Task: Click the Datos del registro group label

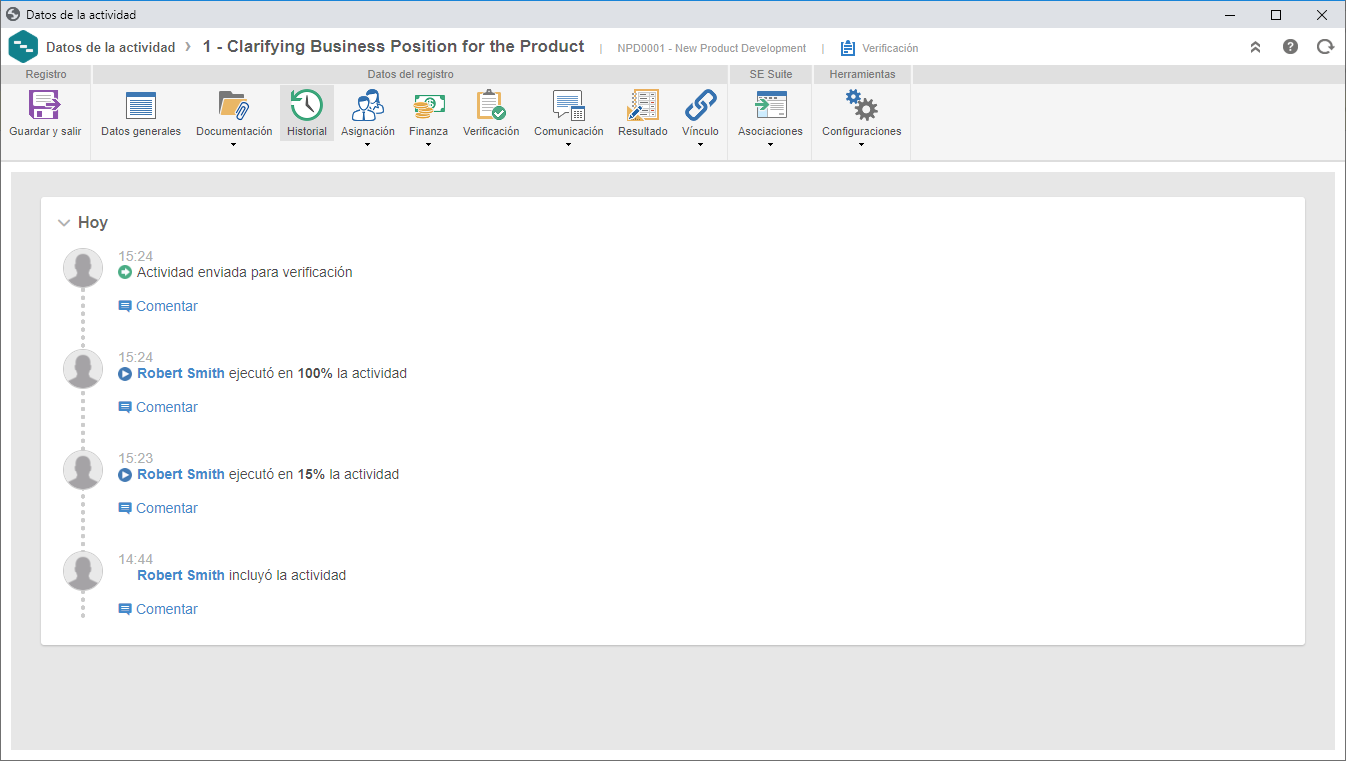Action: pos(410,74)
